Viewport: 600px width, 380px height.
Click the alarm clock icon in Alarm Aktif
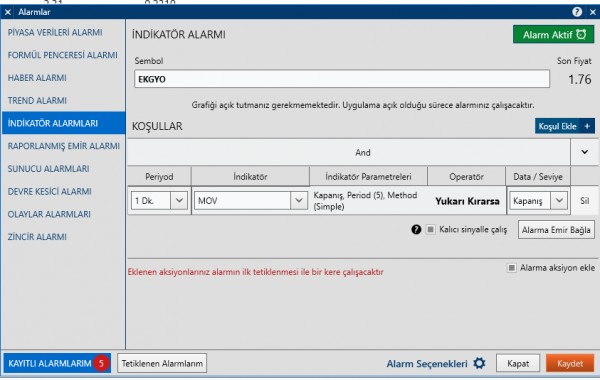pos(581,34)
